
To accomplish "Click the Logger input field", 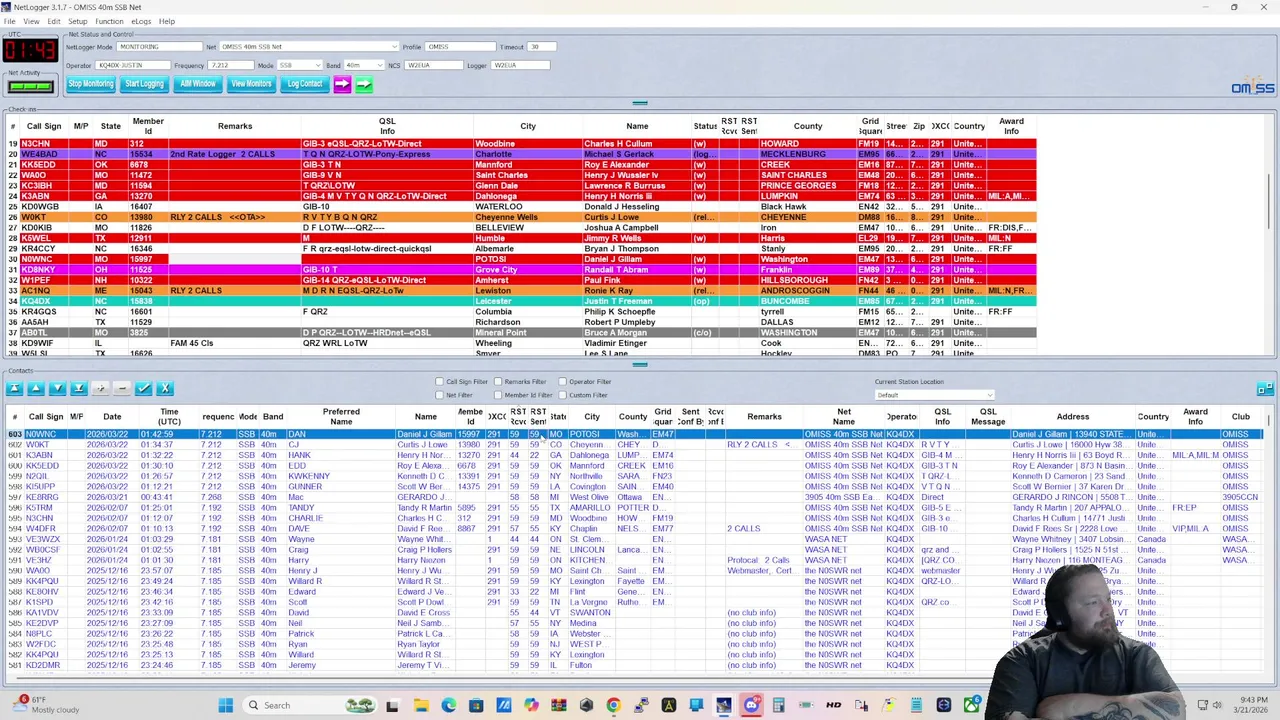I will pyautogui.click(x=520, y=65).
